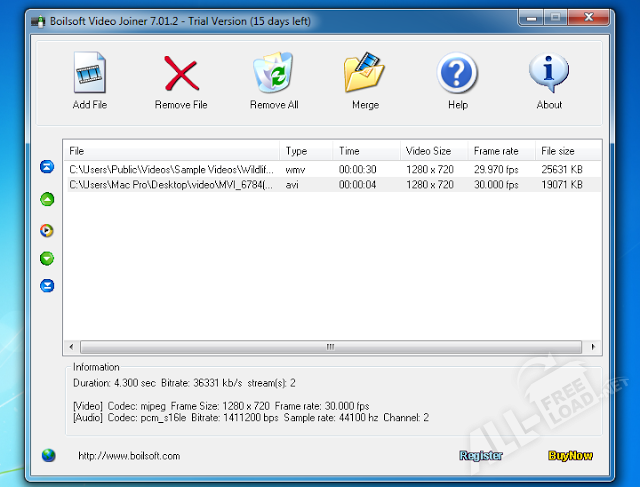Open the Help question mark icon

tap(457, 76)
